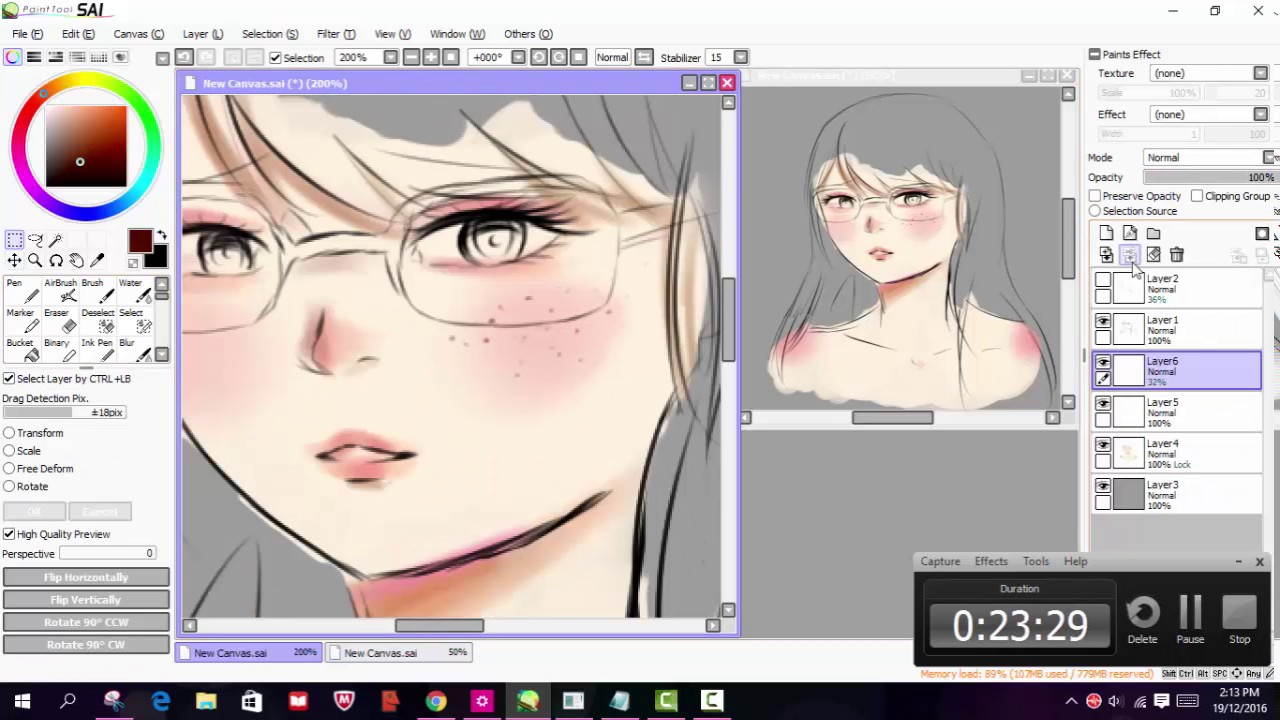Open the Filter menu
The height and width of the screenshot is (720, 1280).
coord(335,34)
